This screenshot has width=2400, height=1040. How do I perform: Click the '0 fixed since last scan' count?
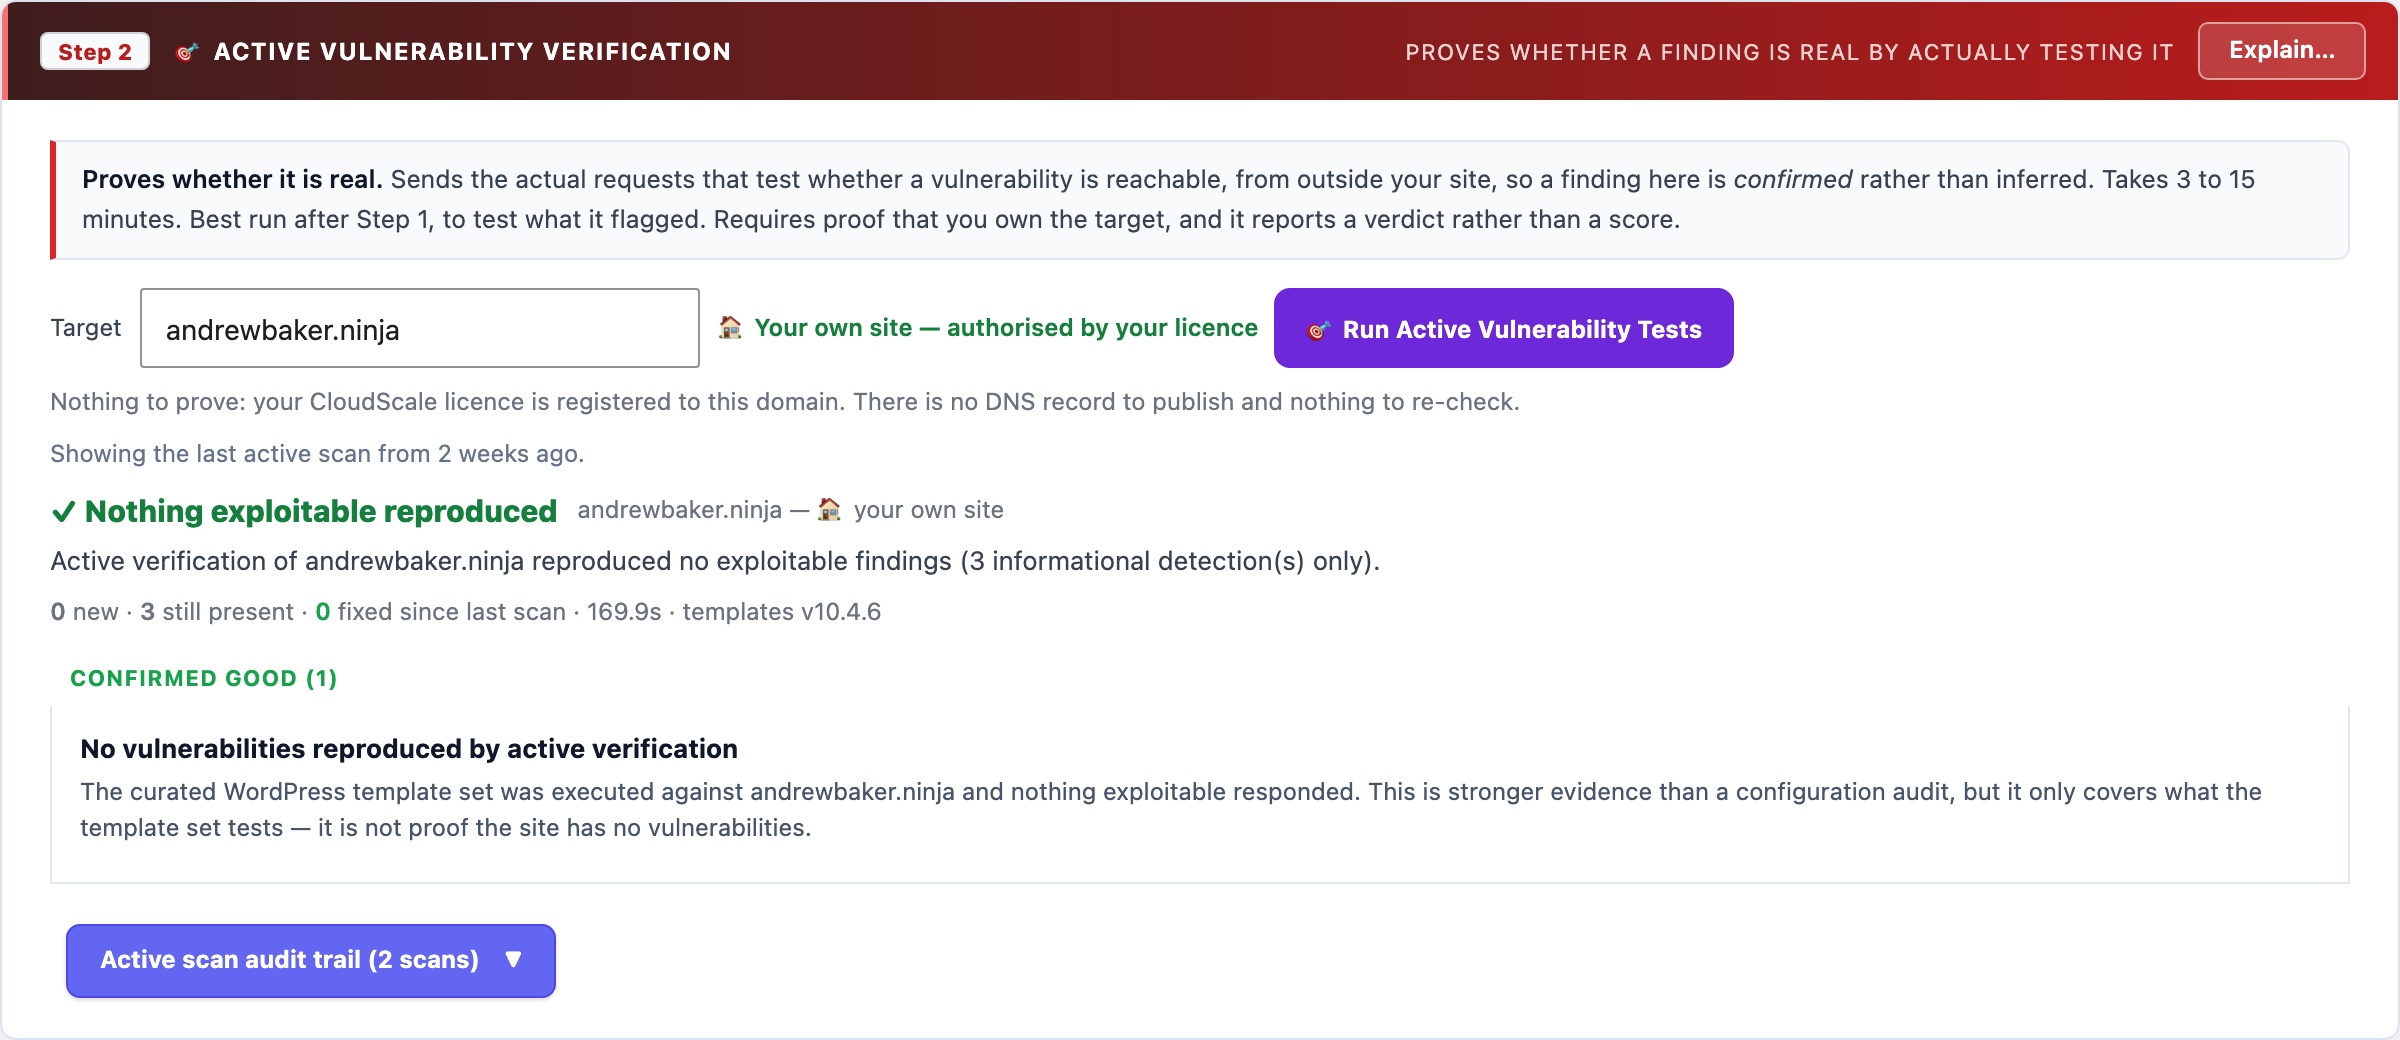pyautogui.click(x=441, y=612)
